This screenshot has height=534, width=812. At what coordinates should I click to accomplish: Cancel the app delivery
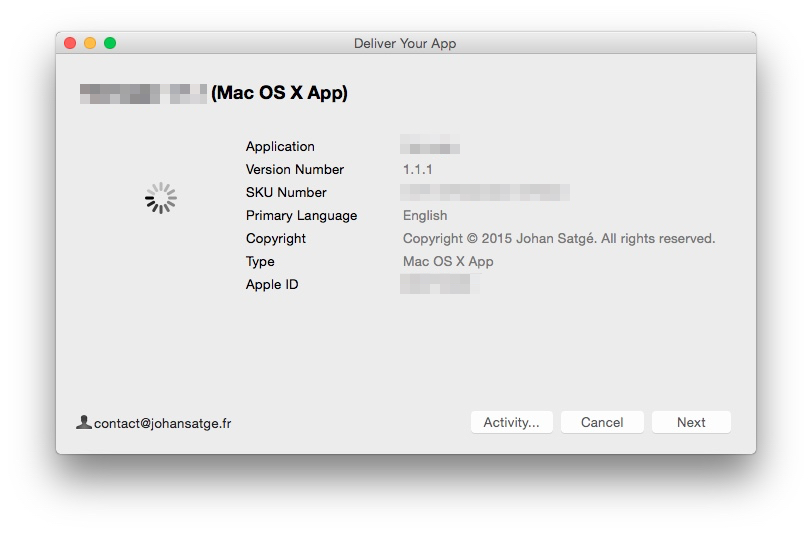(602, 422)
